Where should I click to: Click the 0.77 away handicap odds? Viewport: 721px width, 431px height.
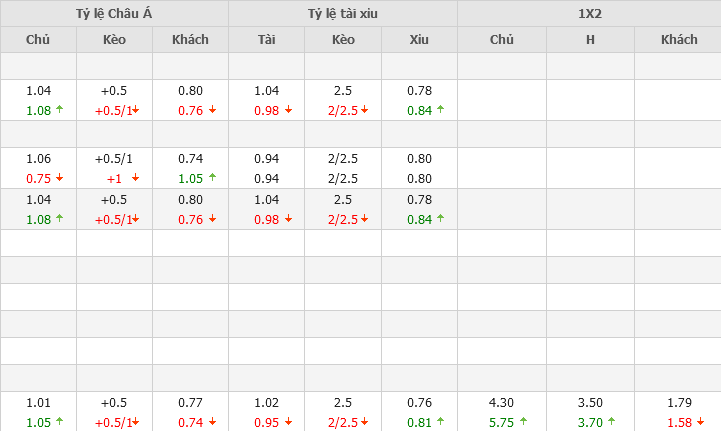(x=190, y=404)
